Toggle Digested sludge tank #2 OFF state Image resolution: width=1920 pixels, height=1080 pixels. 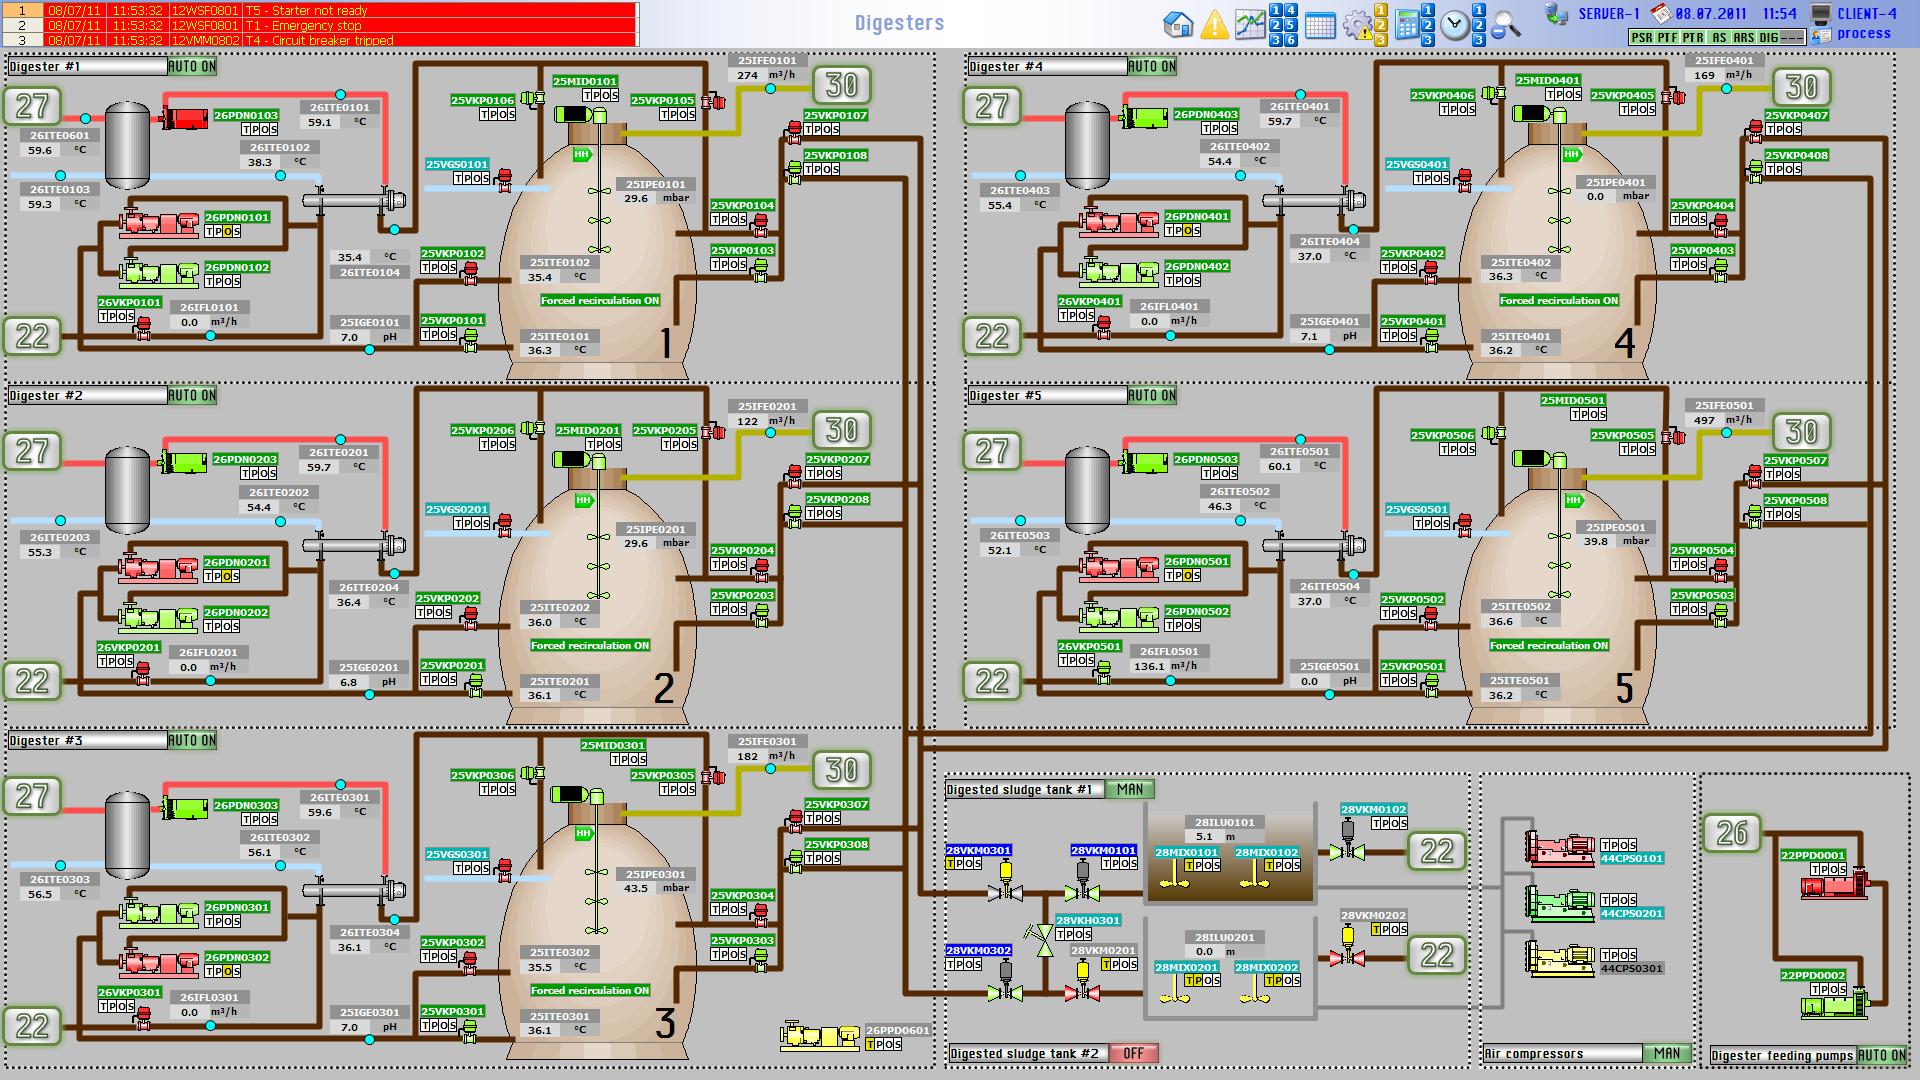[1133, 1053]
